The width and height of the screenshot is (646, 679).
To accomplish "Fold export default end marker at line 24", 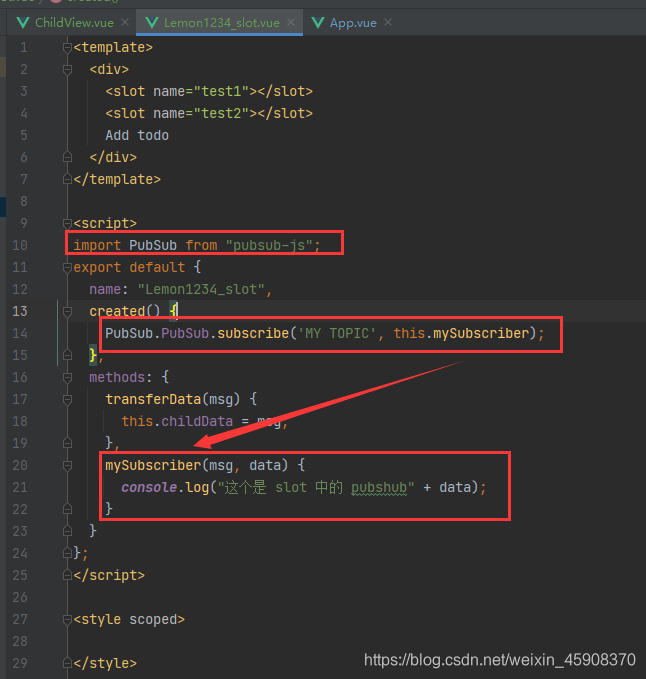I will 67,553.
